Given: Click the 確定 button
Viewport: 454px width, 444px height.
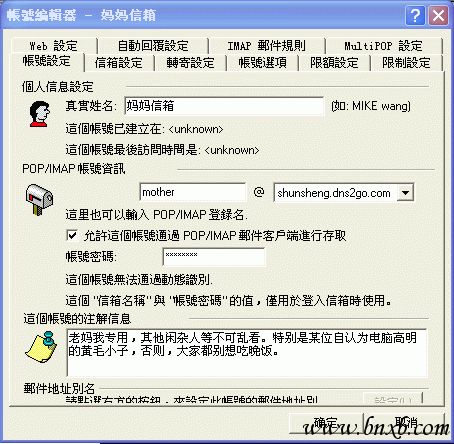Looking at the screenshot, I should [x=326, y=423].
